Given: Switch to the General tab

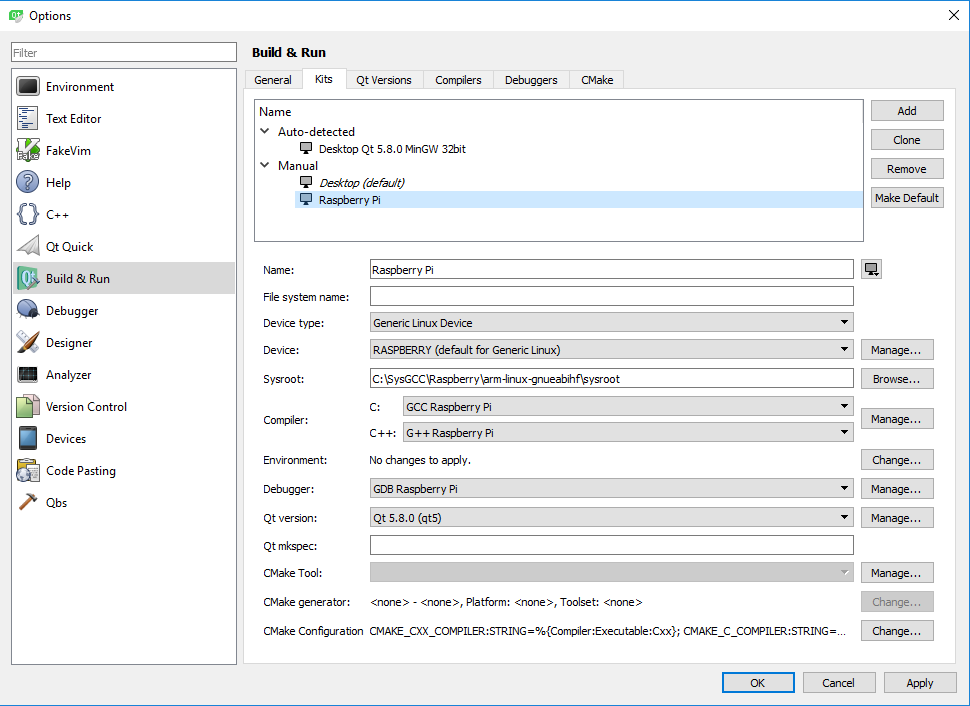Looking at the screenshot, I should coord(273,80).
